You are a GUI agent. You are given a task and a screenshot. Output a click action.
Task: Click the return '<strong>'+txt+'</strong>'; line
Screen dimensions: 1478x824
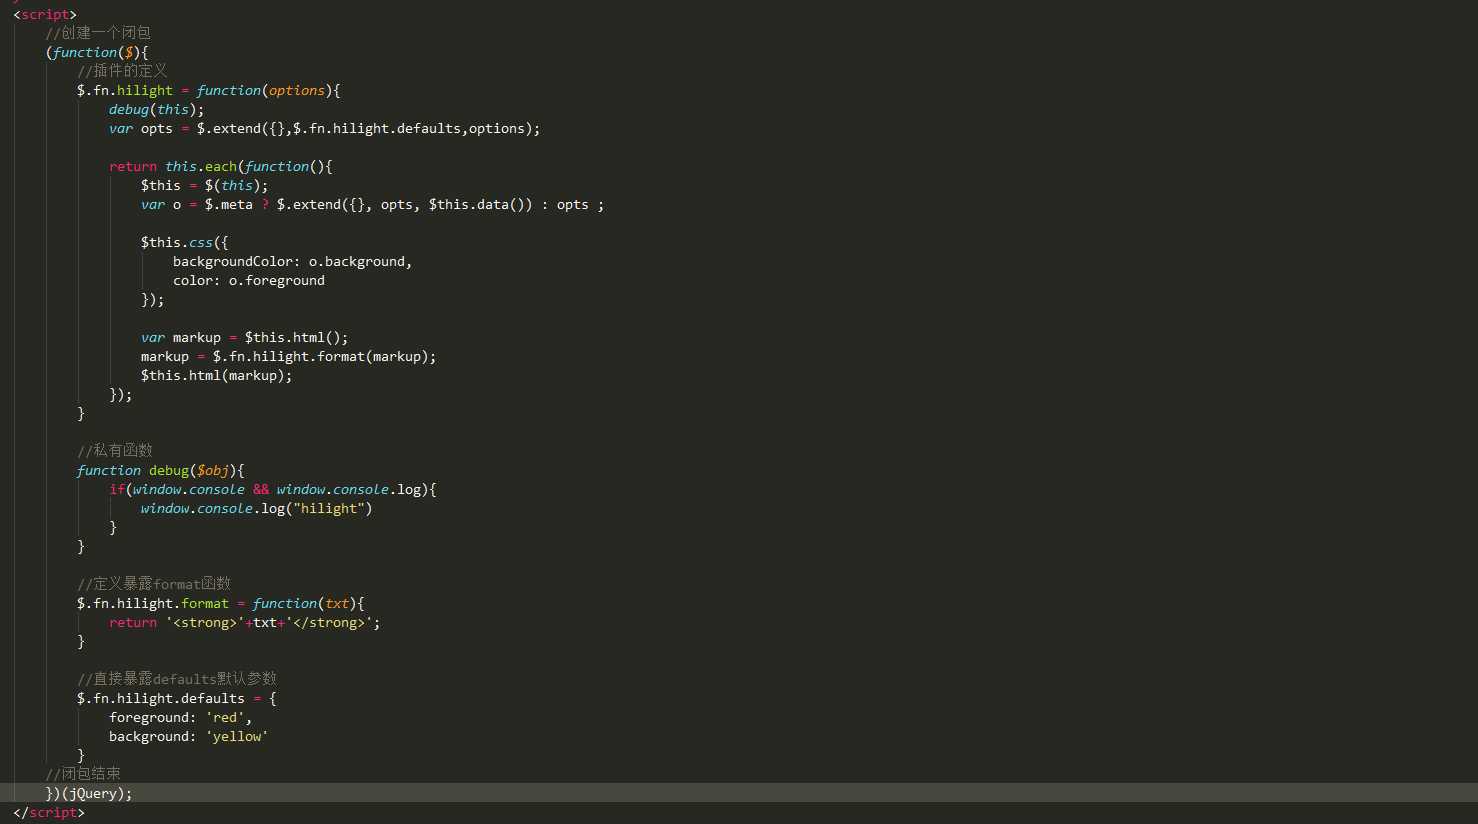(x=245, y=622)
